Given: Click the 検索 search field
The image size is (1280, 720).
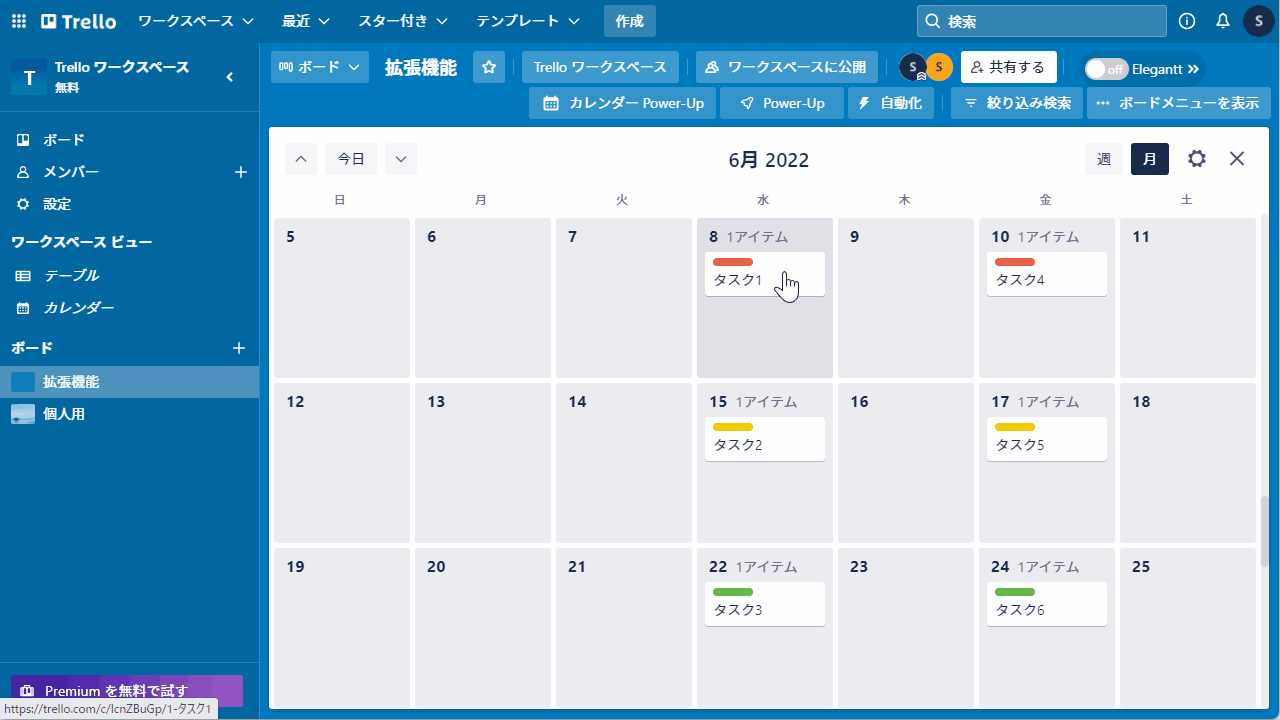Looking at the screenshot, I should pyautogui.click(x=1042, y=21).
